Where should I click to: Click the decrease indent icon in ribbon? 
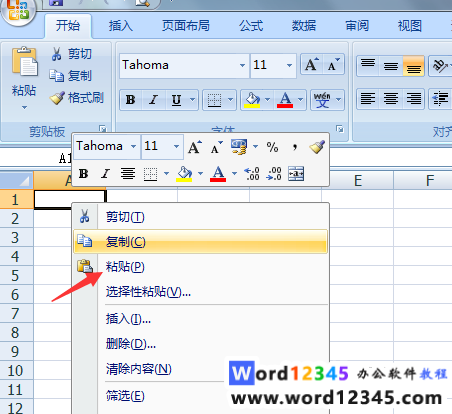pyautogui.click(x=440, y=99)
